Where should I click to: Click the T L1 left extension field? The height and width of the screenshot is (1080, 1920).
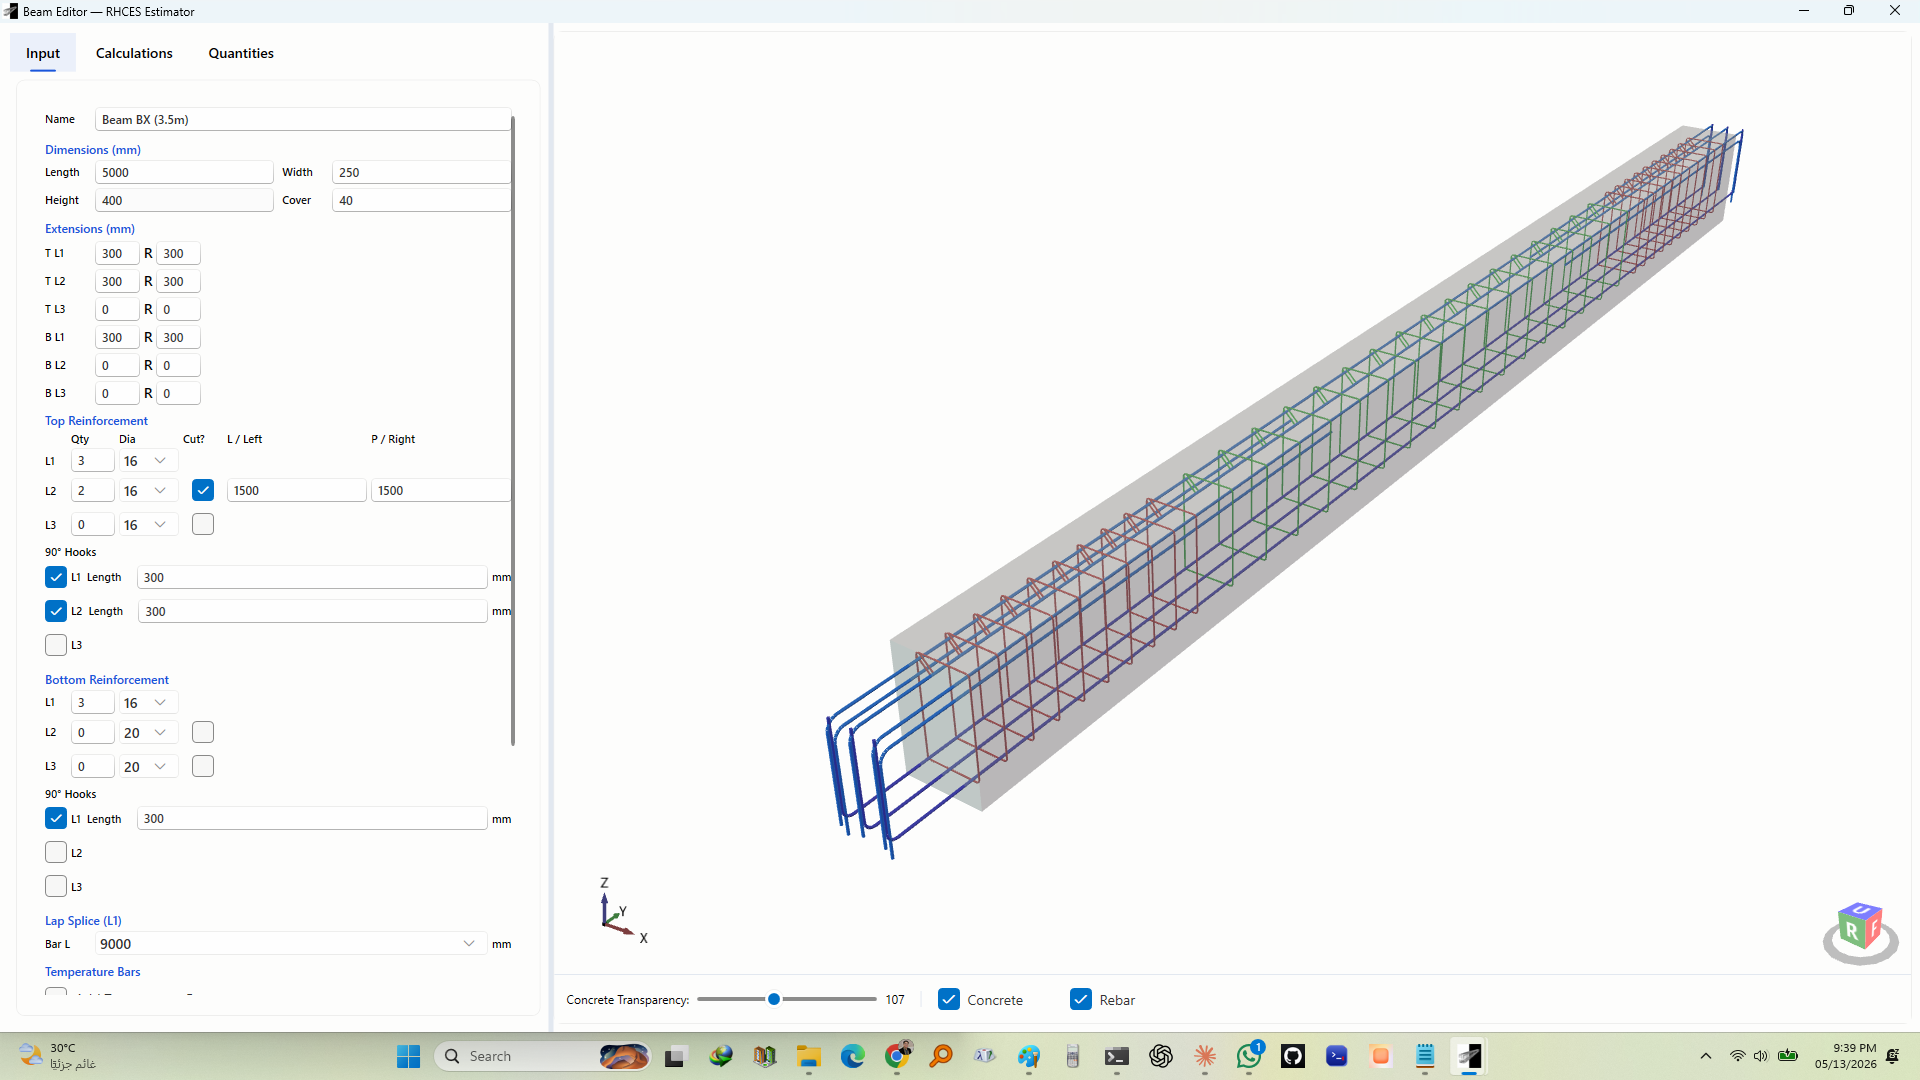click(117, 253)
